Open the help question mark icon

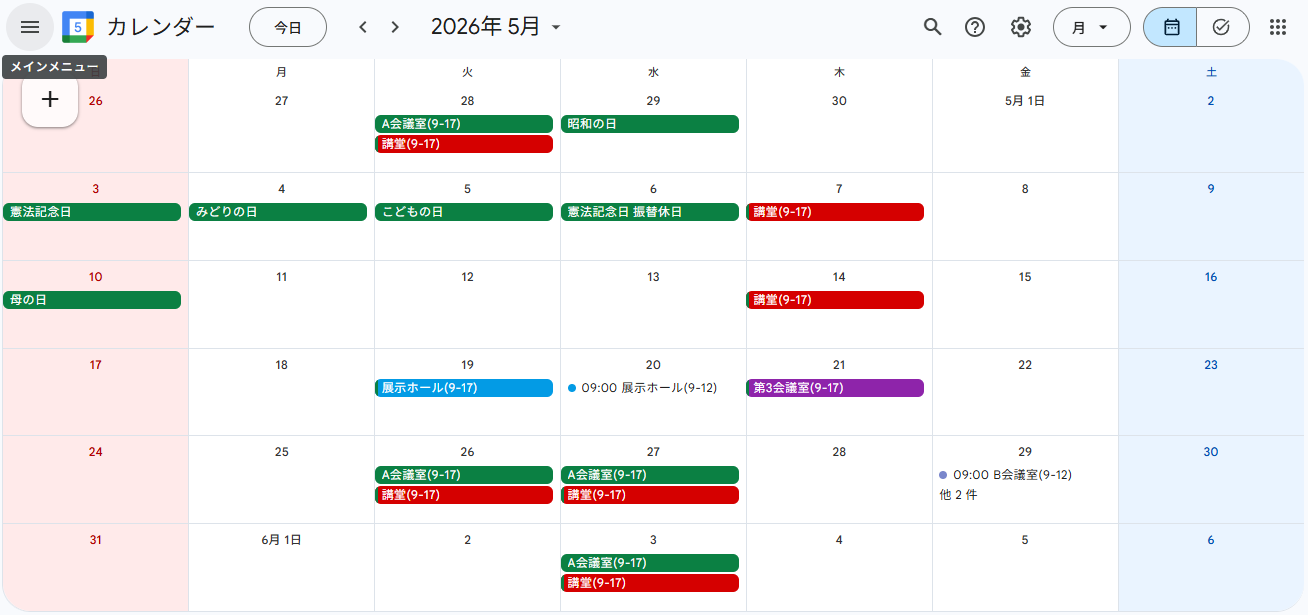[975, 27]
